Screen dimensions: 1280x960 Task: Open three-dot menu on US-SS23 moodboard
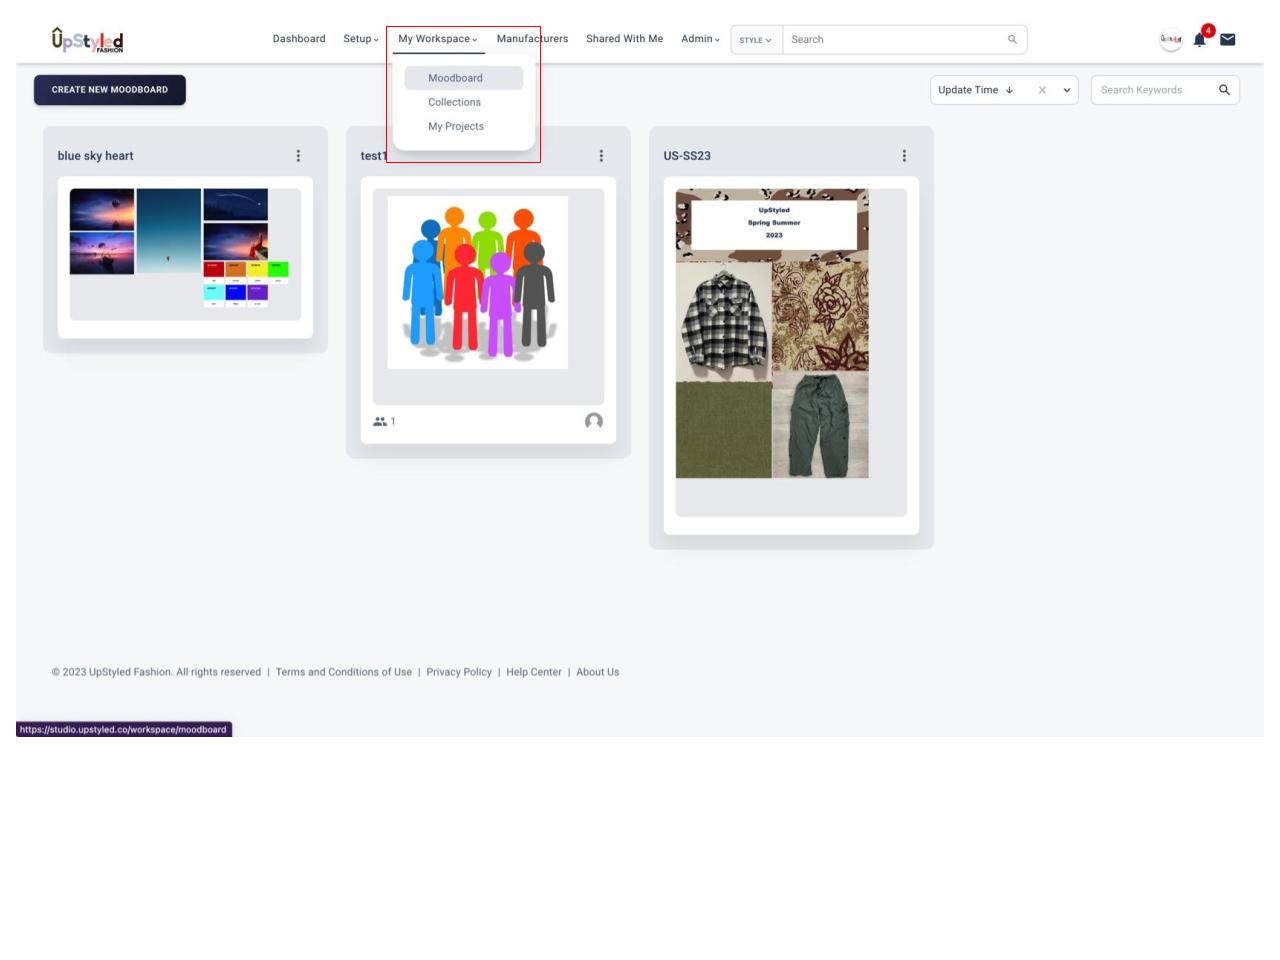click(x=904, y=156)
